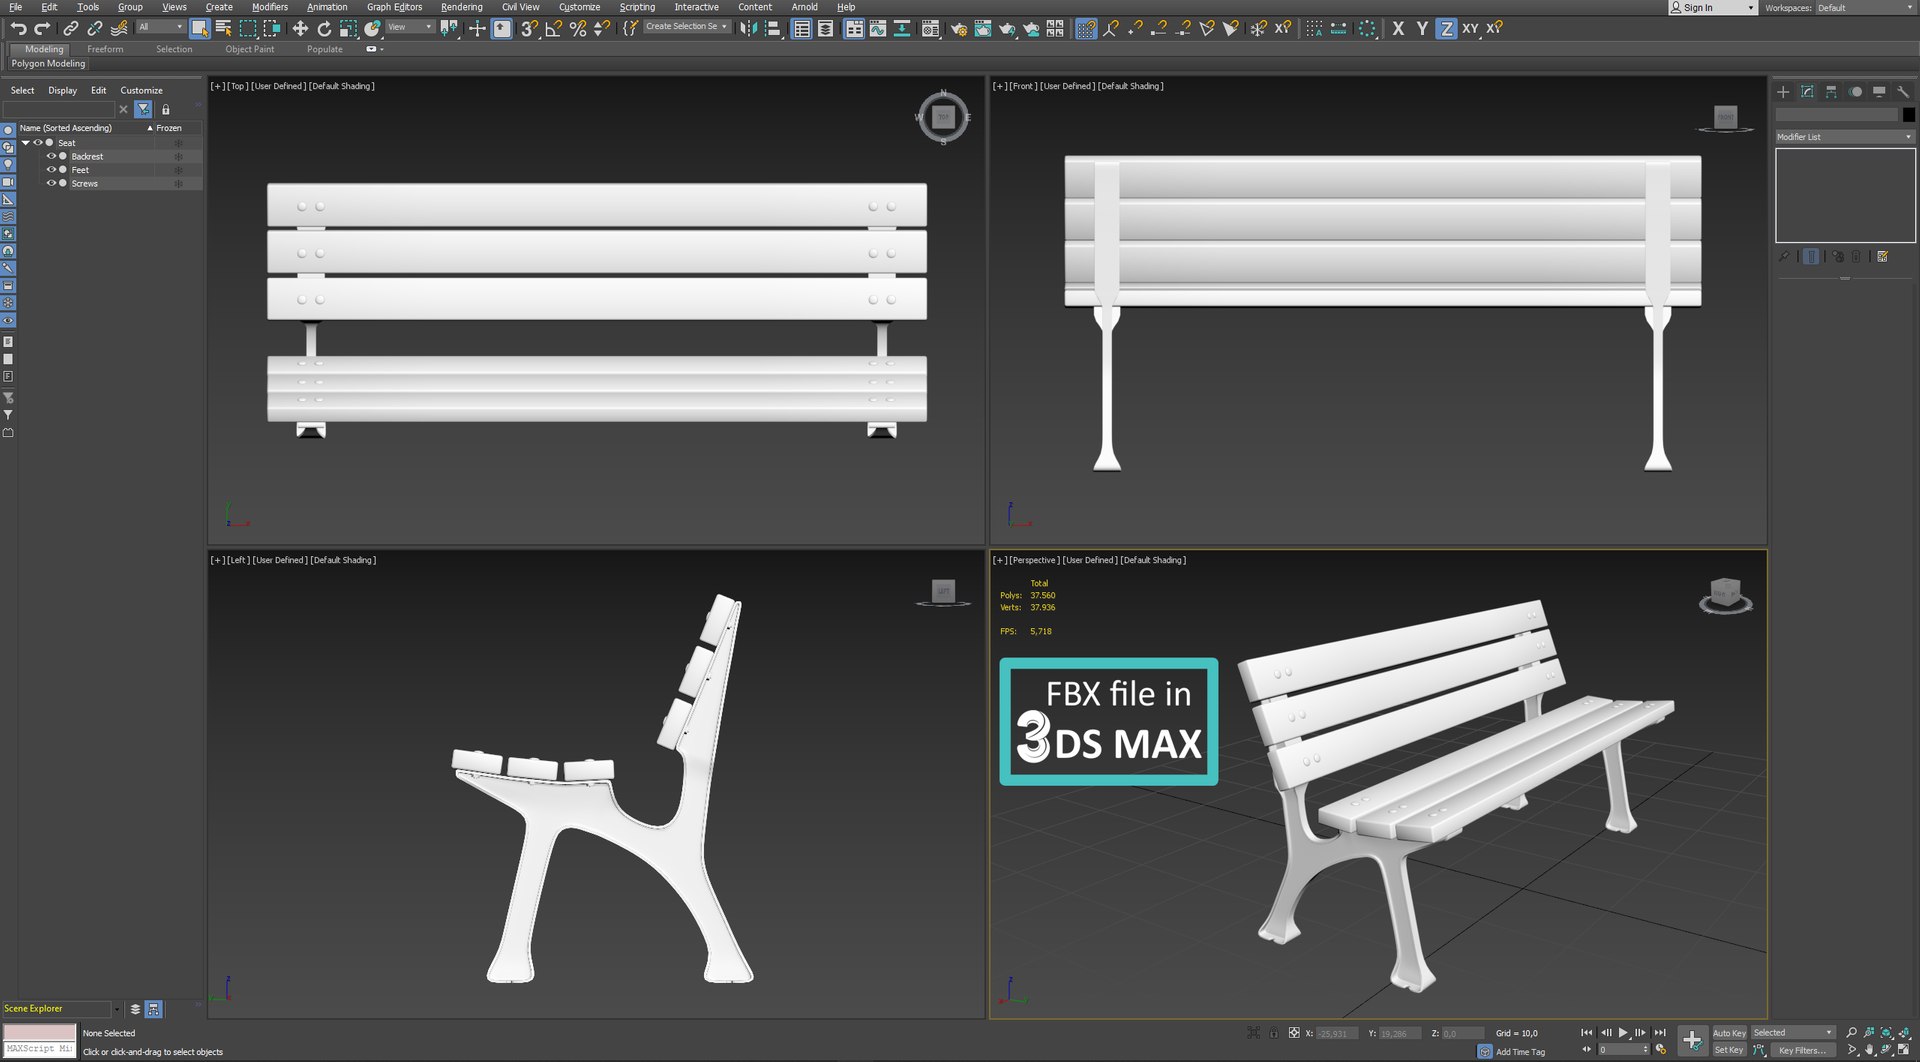Click the Undo arrow icon
The height and width of the screenshot is (1062, 1920).
click(18, 29)
